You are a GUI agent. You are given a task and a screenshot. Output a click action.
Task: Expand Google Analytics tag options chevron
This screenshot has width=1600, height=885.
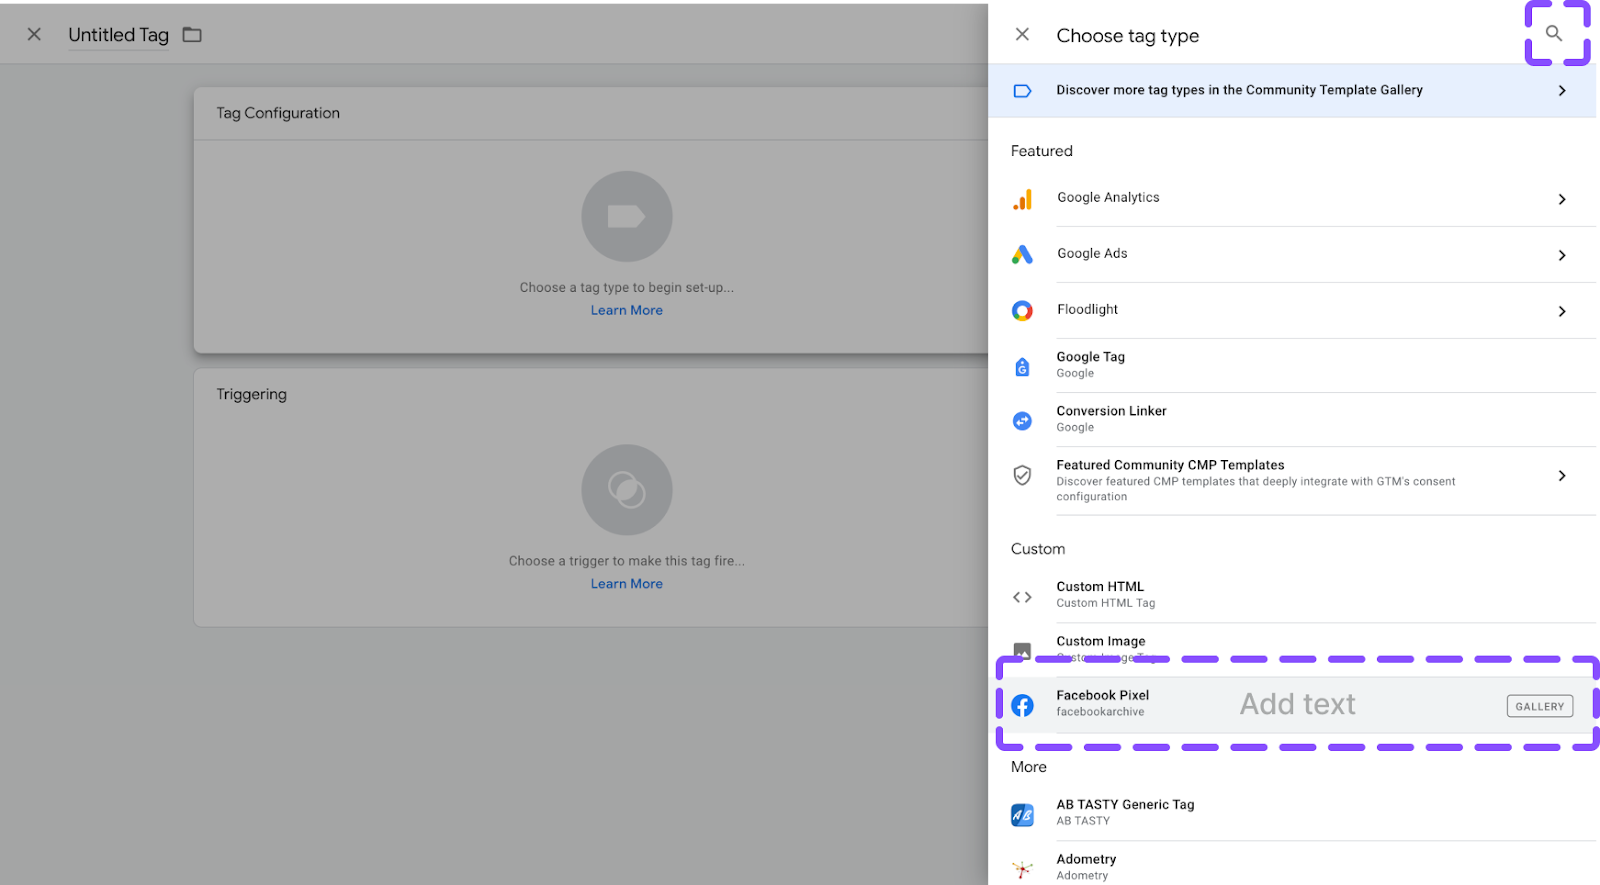tap(1562, 199)
